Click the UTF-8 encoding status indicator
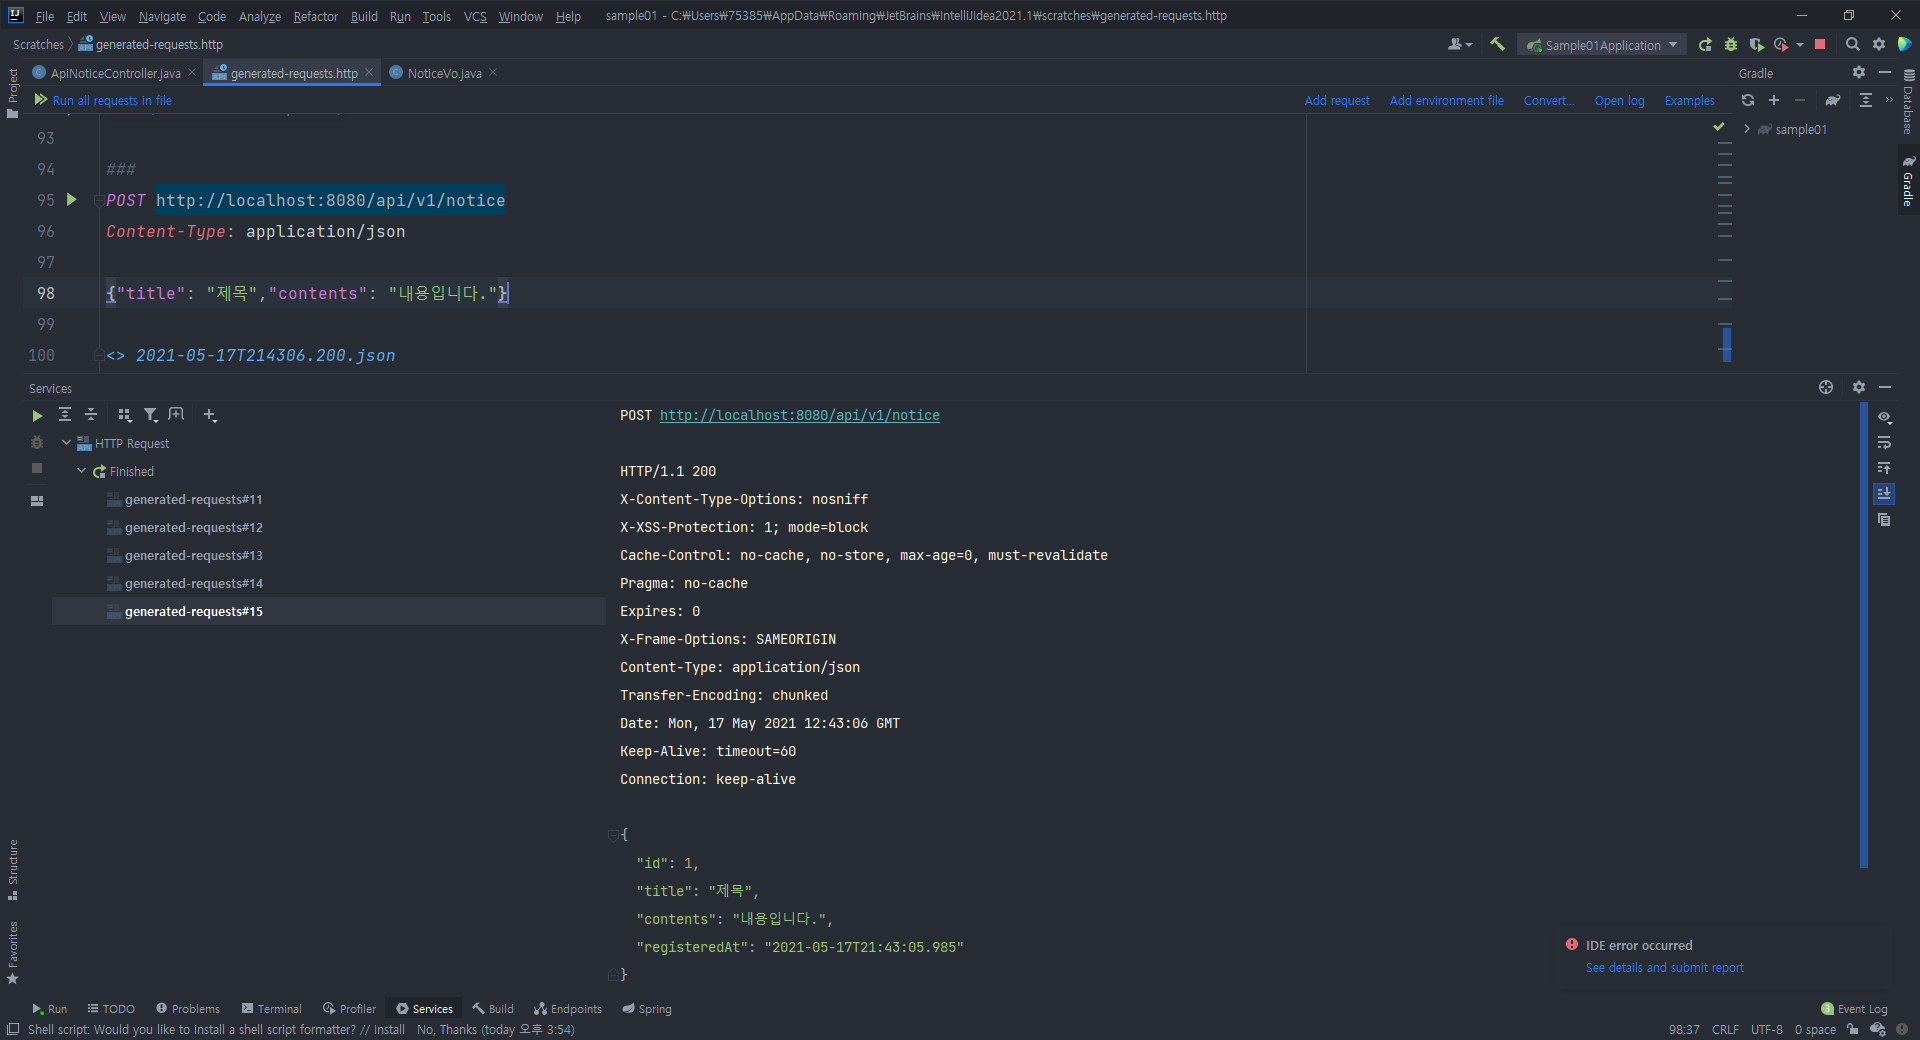Viewport: 1920px width, 1040px height. [1766, 1029]
